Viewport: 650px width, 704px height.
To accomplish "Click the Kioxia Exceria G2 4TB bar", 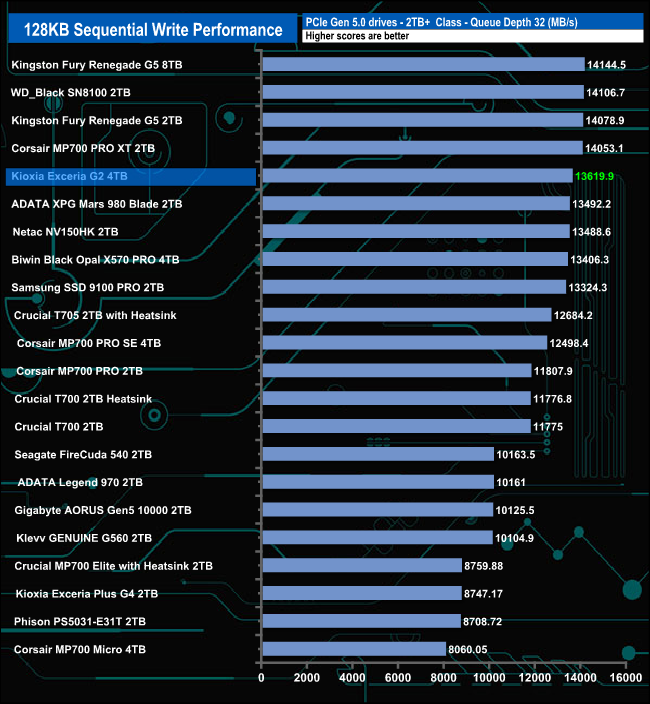I will click(417, 176).
